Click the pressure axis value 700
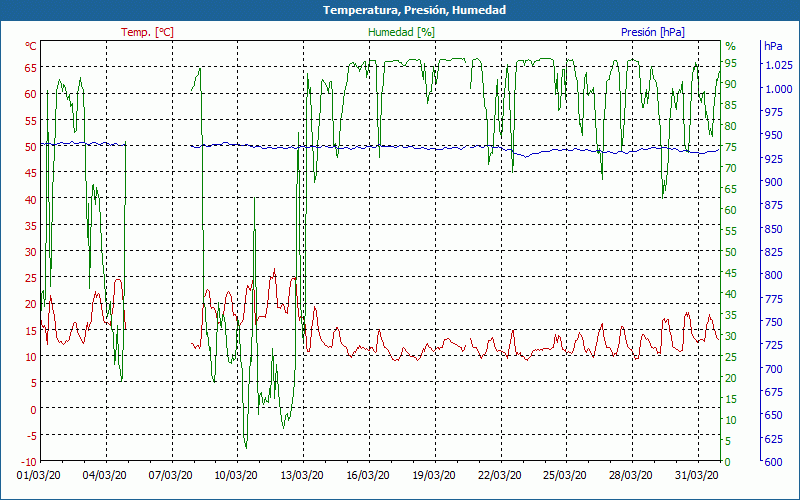This screenshot has width=800, height=500. click(x=772, y=368)
